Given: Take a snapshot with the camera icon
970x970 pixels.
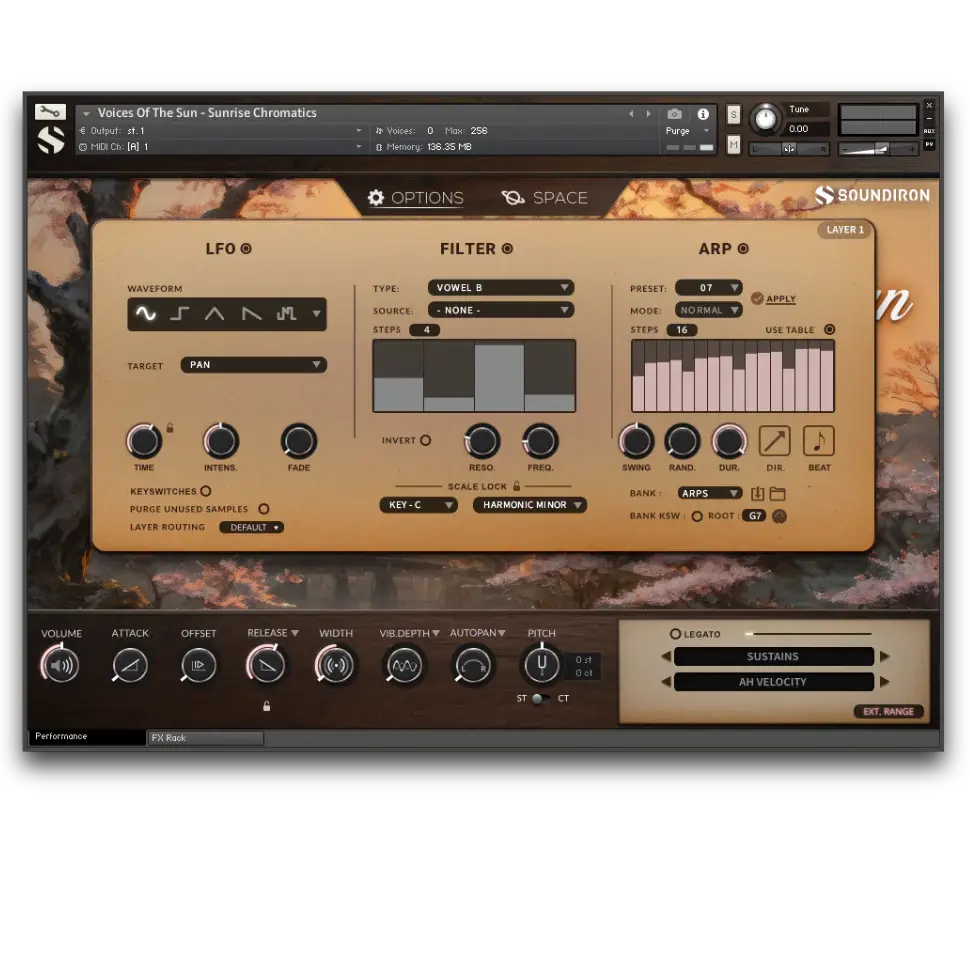Looking at the screenshot, I should [675, 114].
